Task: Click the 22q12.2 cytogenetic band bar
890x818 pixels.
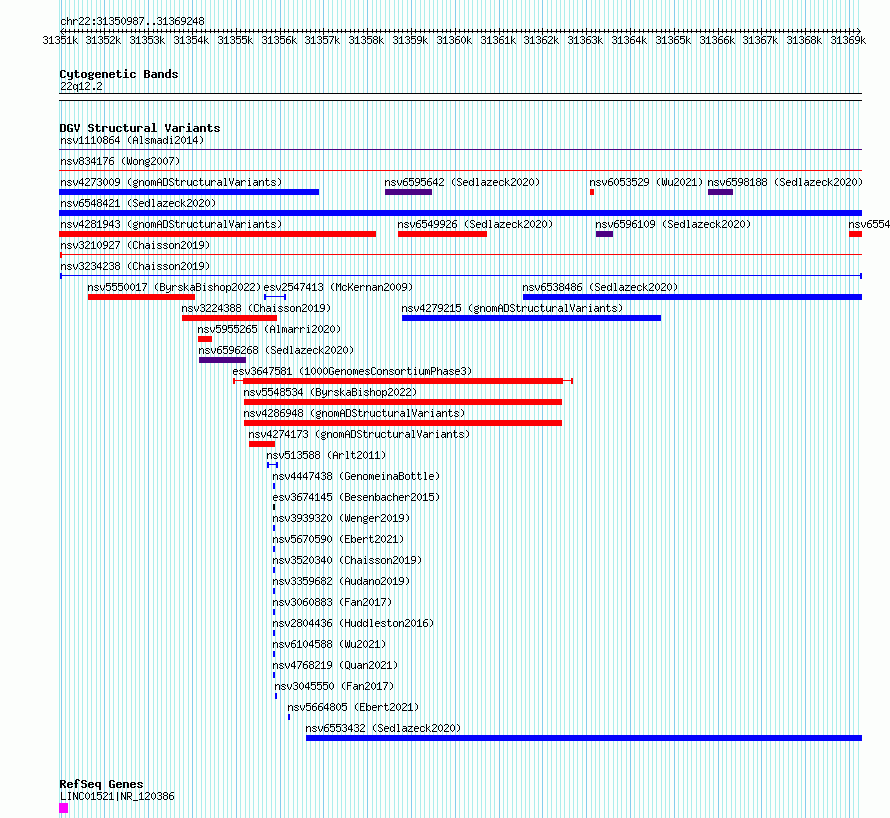Action: (x=460, y=97)
